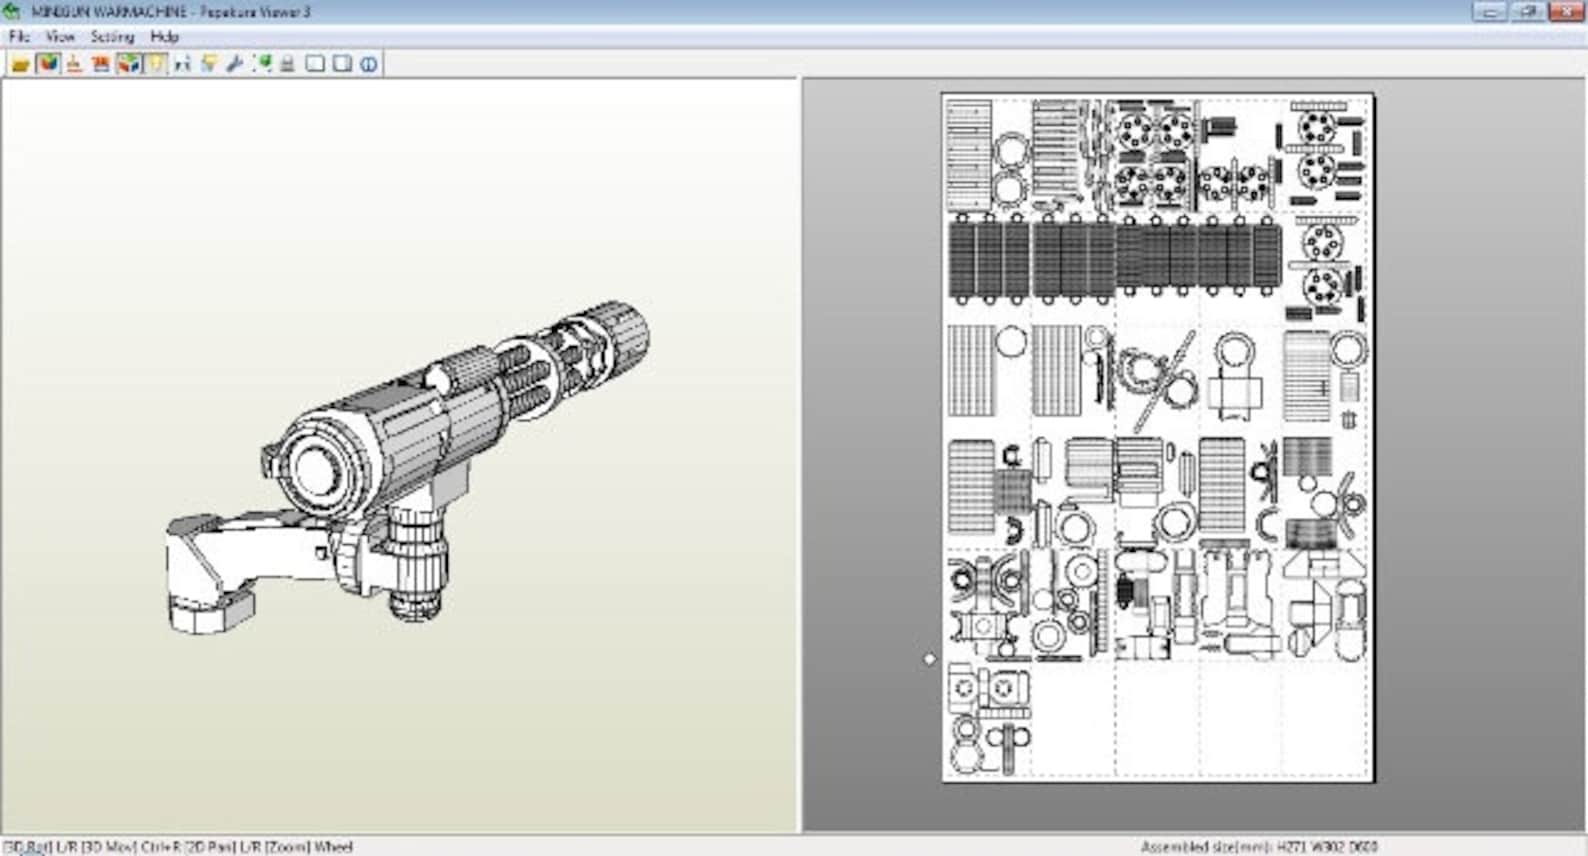Click the green arrow export icon
1588x856 pixels.
[x=262, y=64]
